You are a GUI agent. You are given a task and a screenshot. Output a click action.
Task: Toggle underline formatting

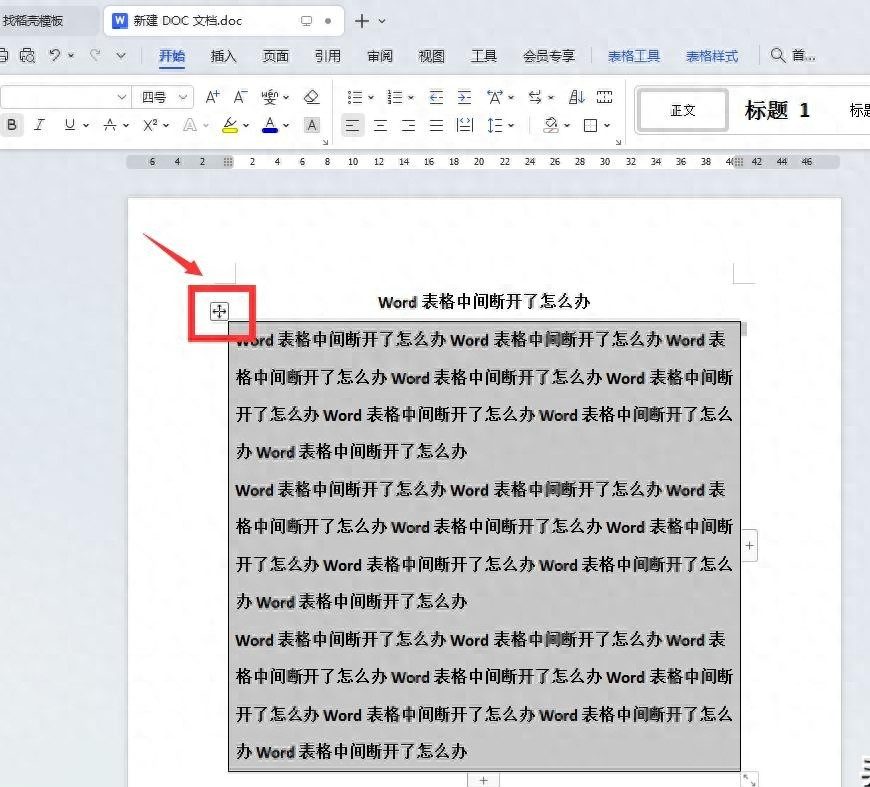coord(69,125)
